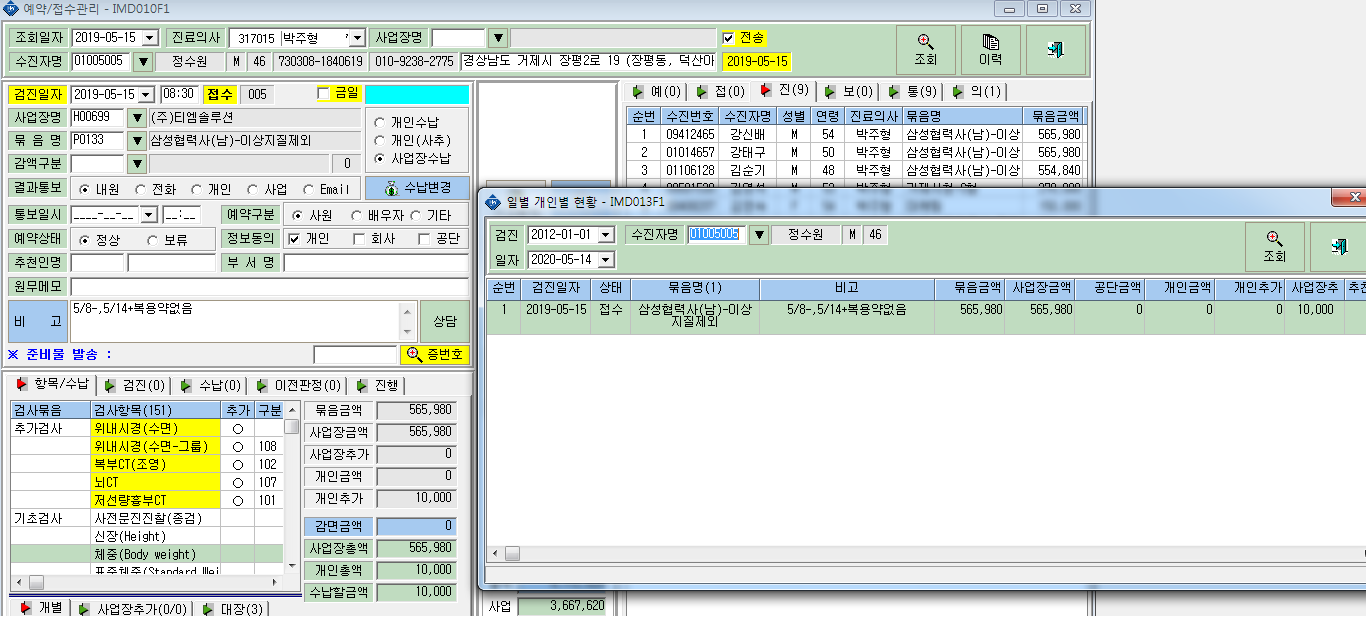
Task: Click the 증번호 magnifier button
Action: tap(434, 355)
